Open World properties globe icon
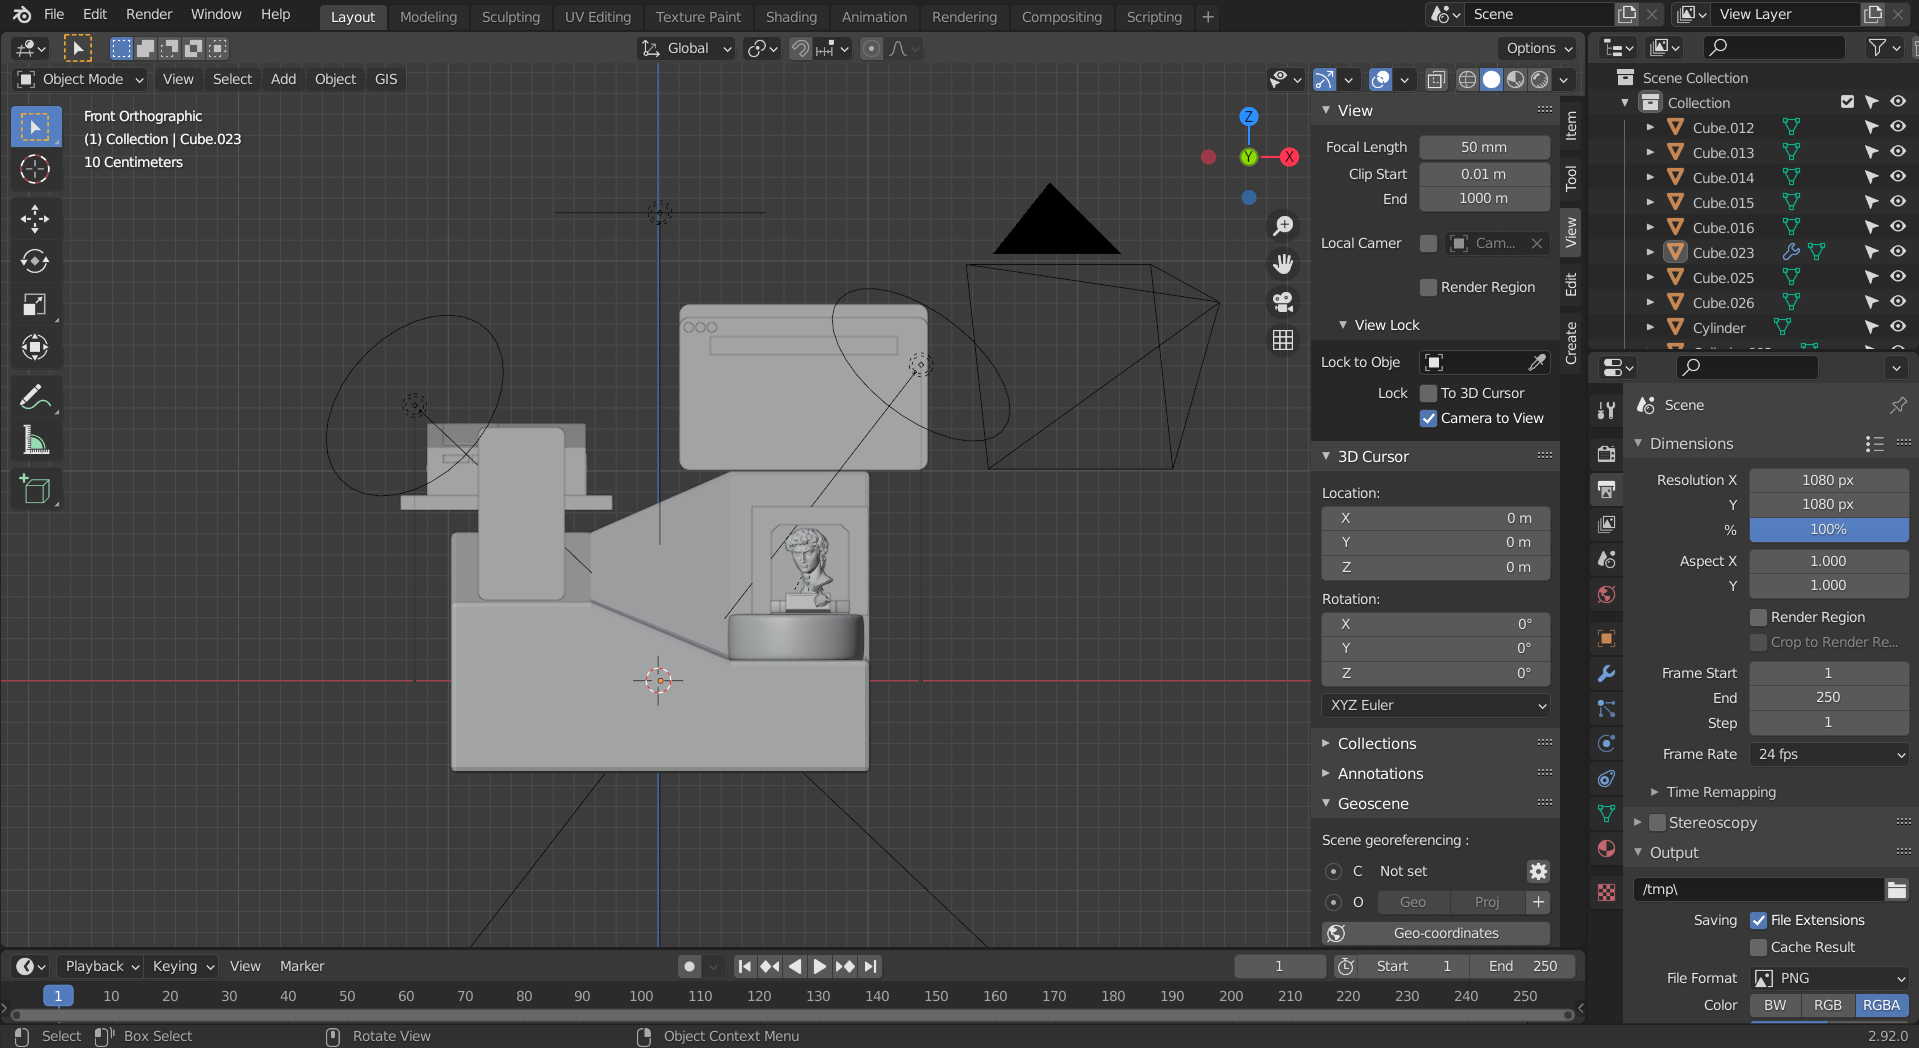1919x1048 pixels. [1607, 595]
